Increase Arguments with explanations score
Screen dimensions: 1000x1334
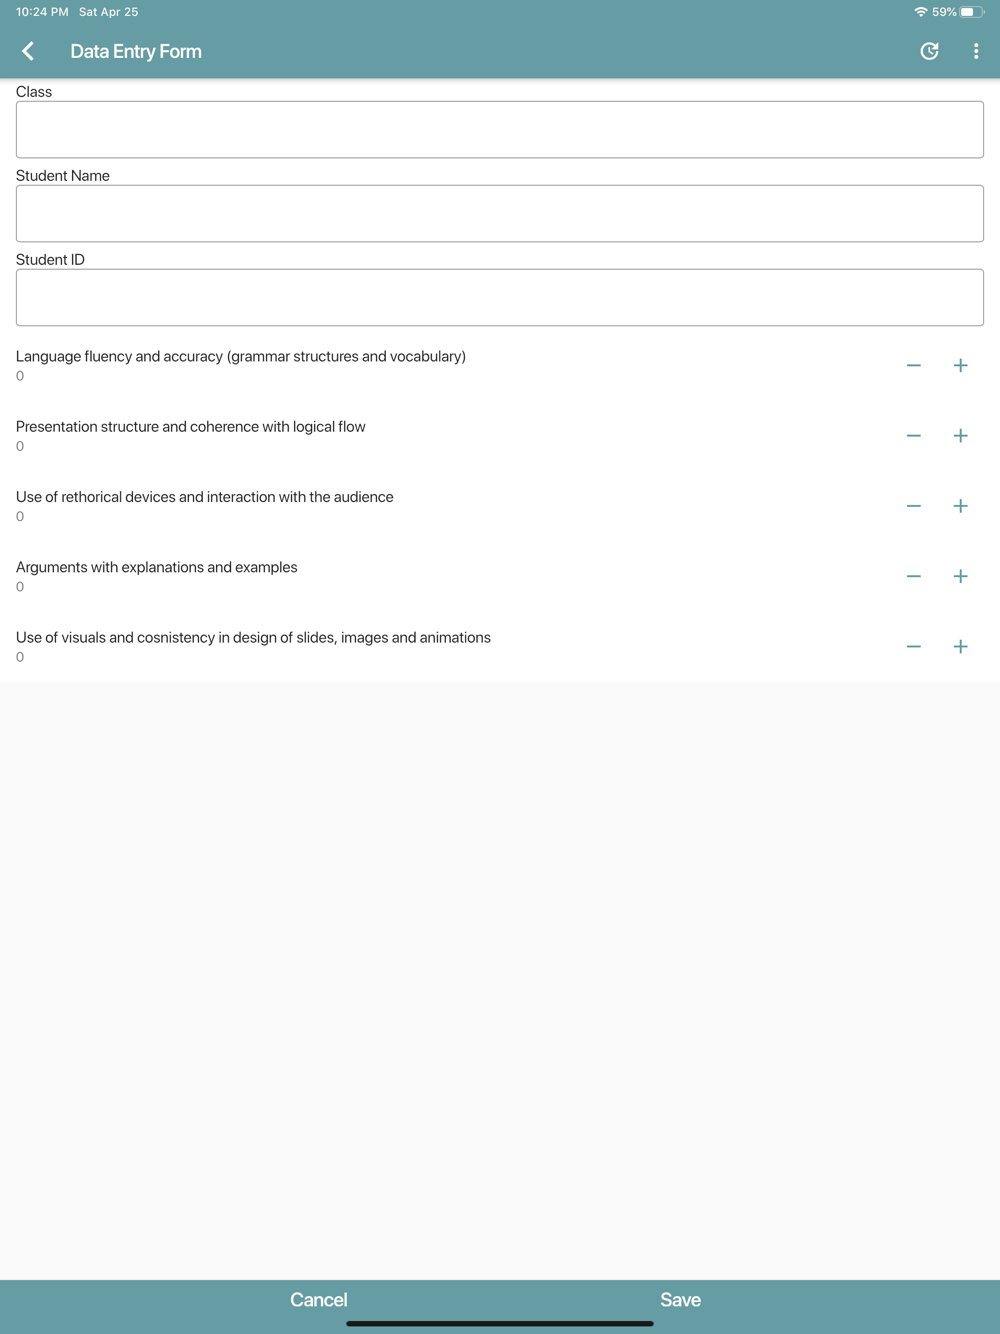click(x=960, y=576)
